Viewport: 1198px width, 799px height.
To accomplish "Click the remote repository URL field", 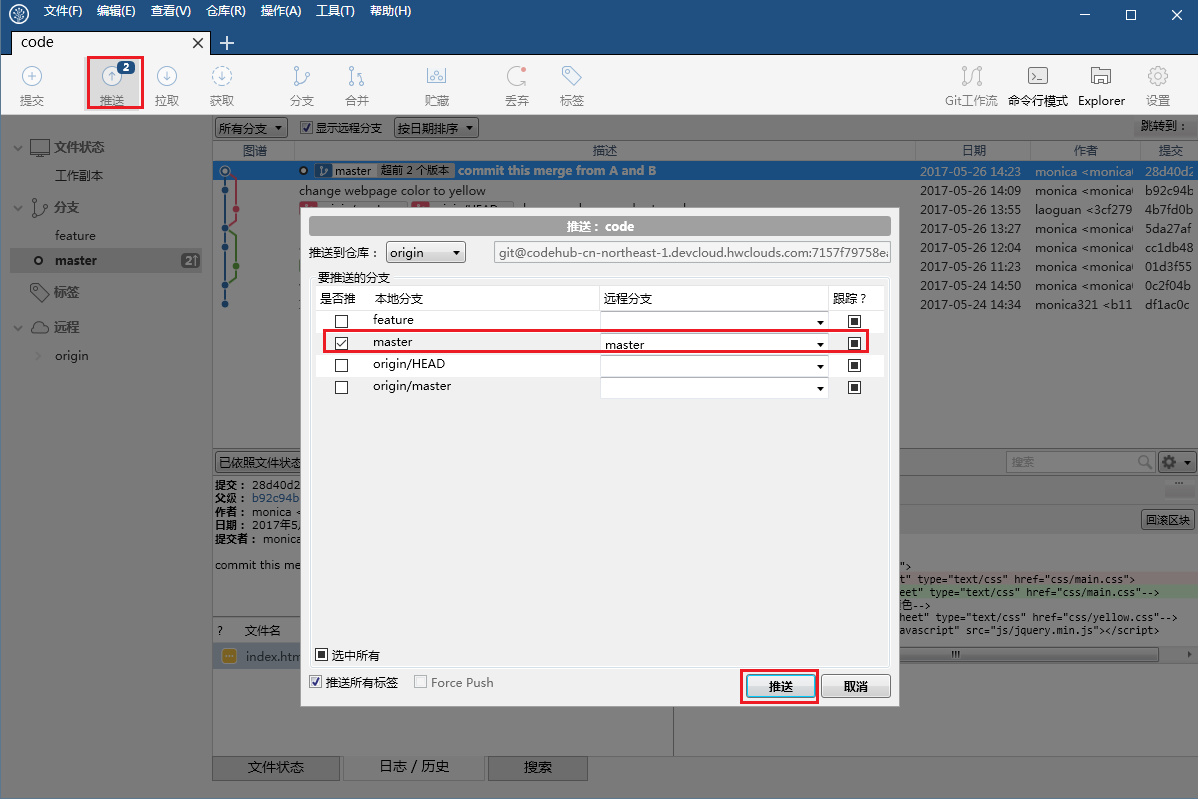I will [692, 252].
